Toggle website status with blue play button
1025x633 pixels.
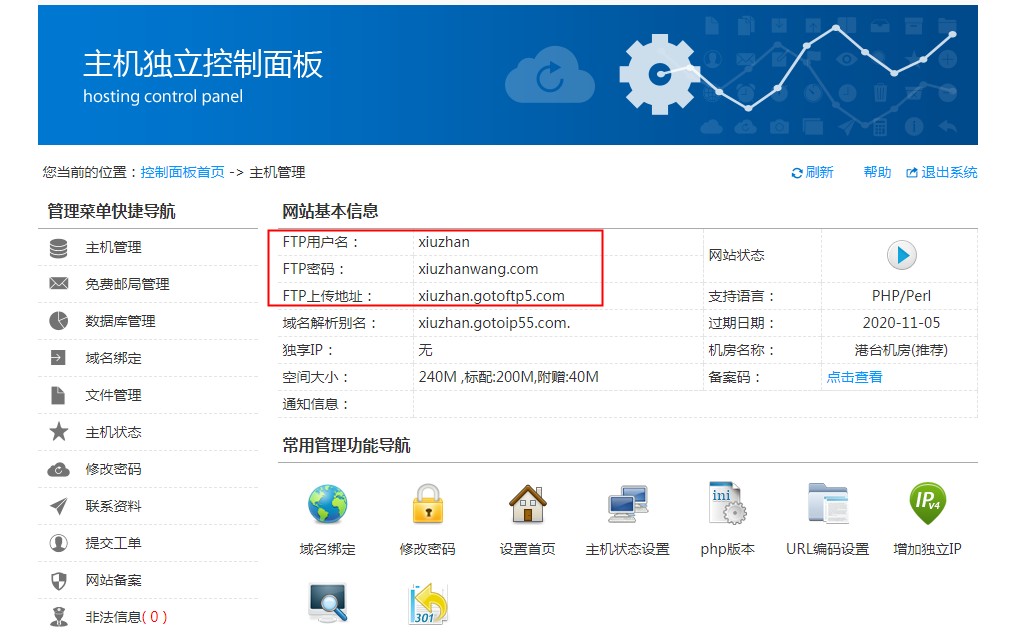901,255
